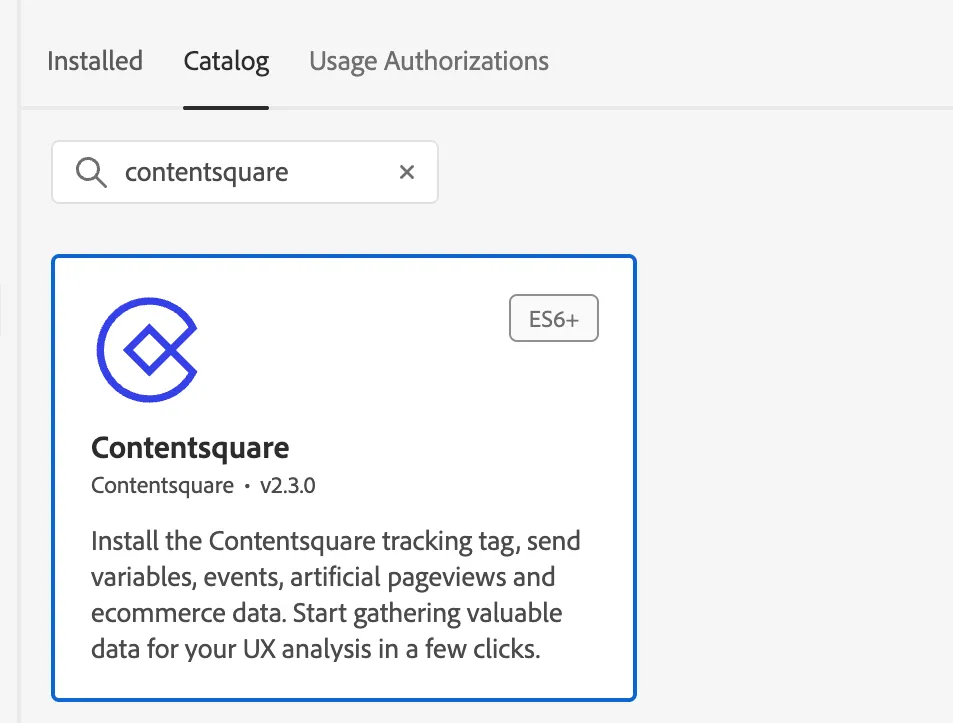The image size is (953, 723).
Task: Select the Contentsquare extension description text
Action: click(335, 595)
